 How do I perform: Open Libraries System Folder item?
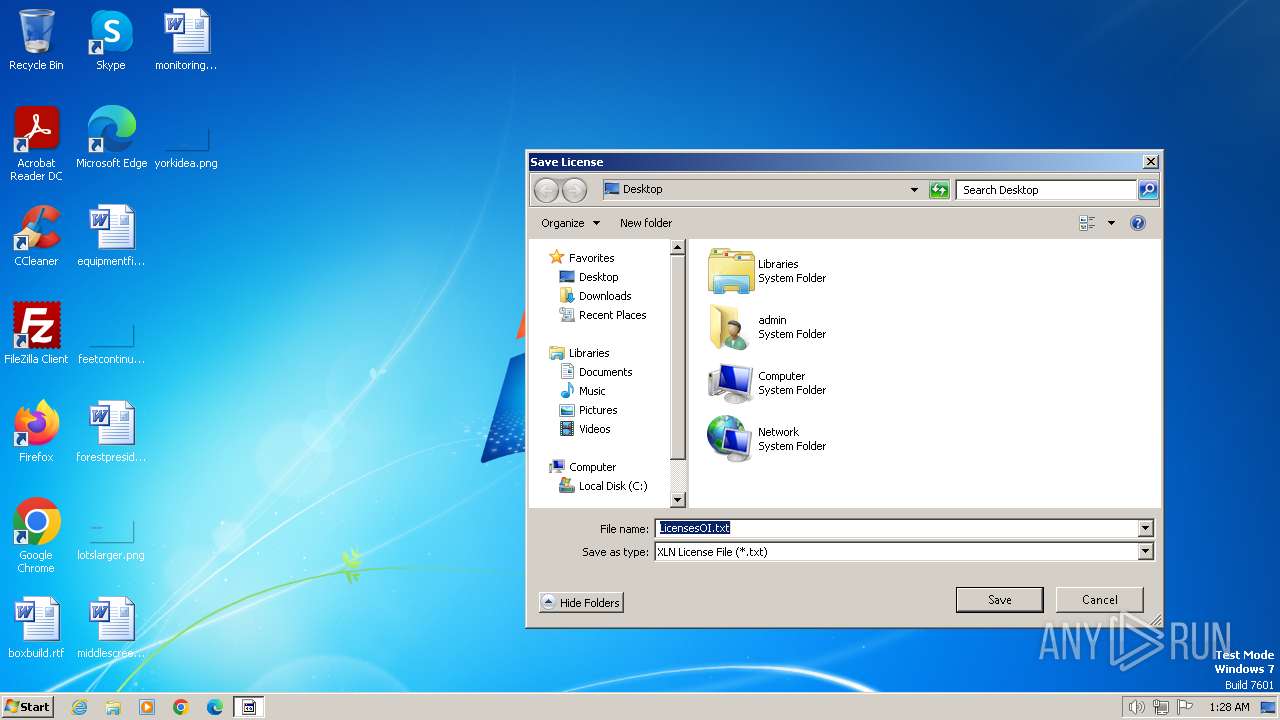pos(768,271)
